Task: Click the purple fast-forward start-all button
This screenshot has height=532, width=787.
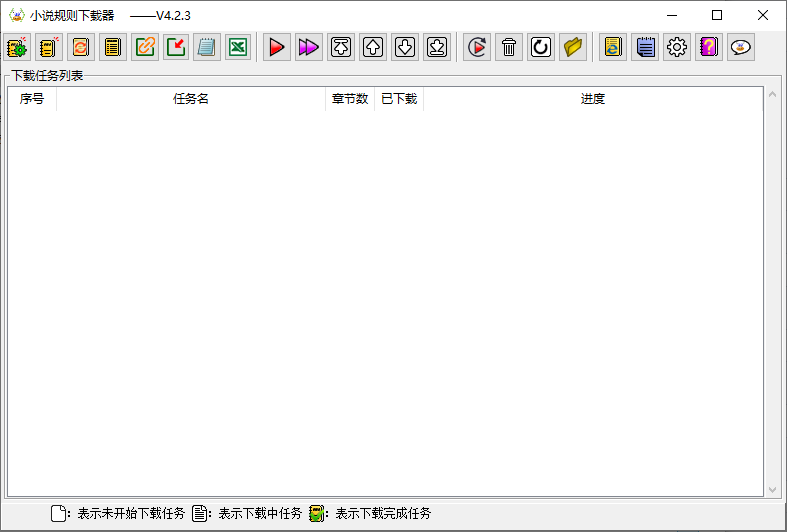Action: pyautogui.click(x=309, y=47)
